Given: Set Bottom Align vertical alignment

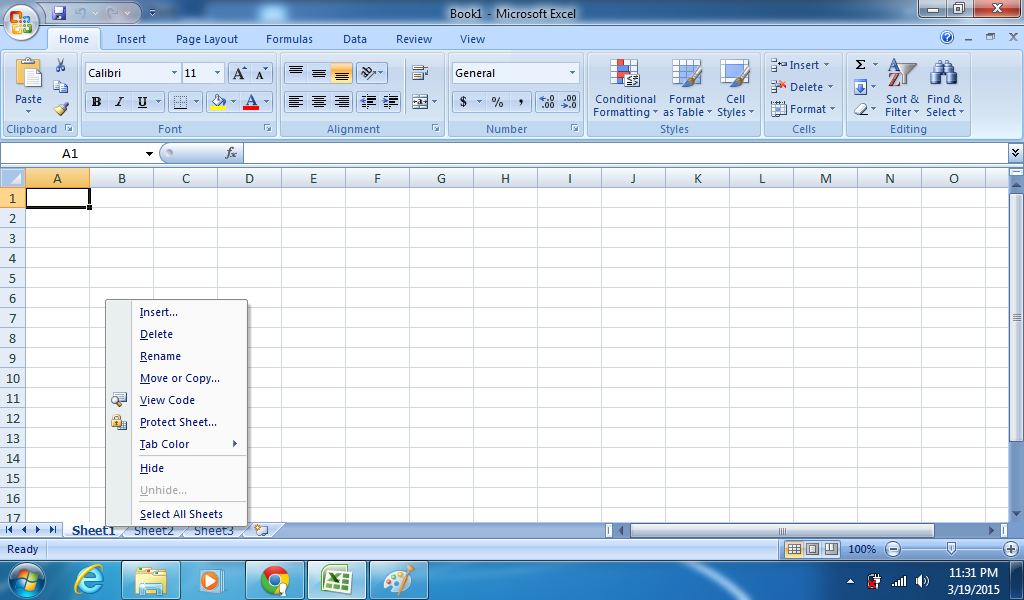Looking at the screenshot, I should tap(342, 72).
